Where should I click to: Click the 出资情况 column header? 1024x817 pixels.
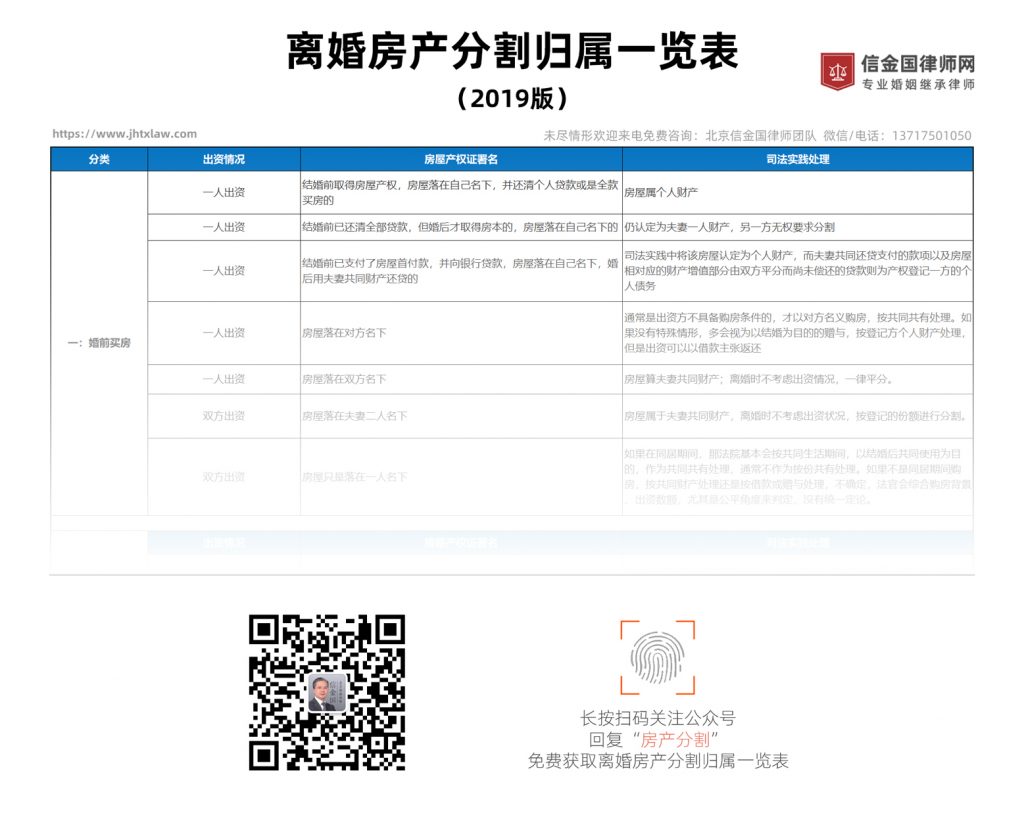point(224,159)
